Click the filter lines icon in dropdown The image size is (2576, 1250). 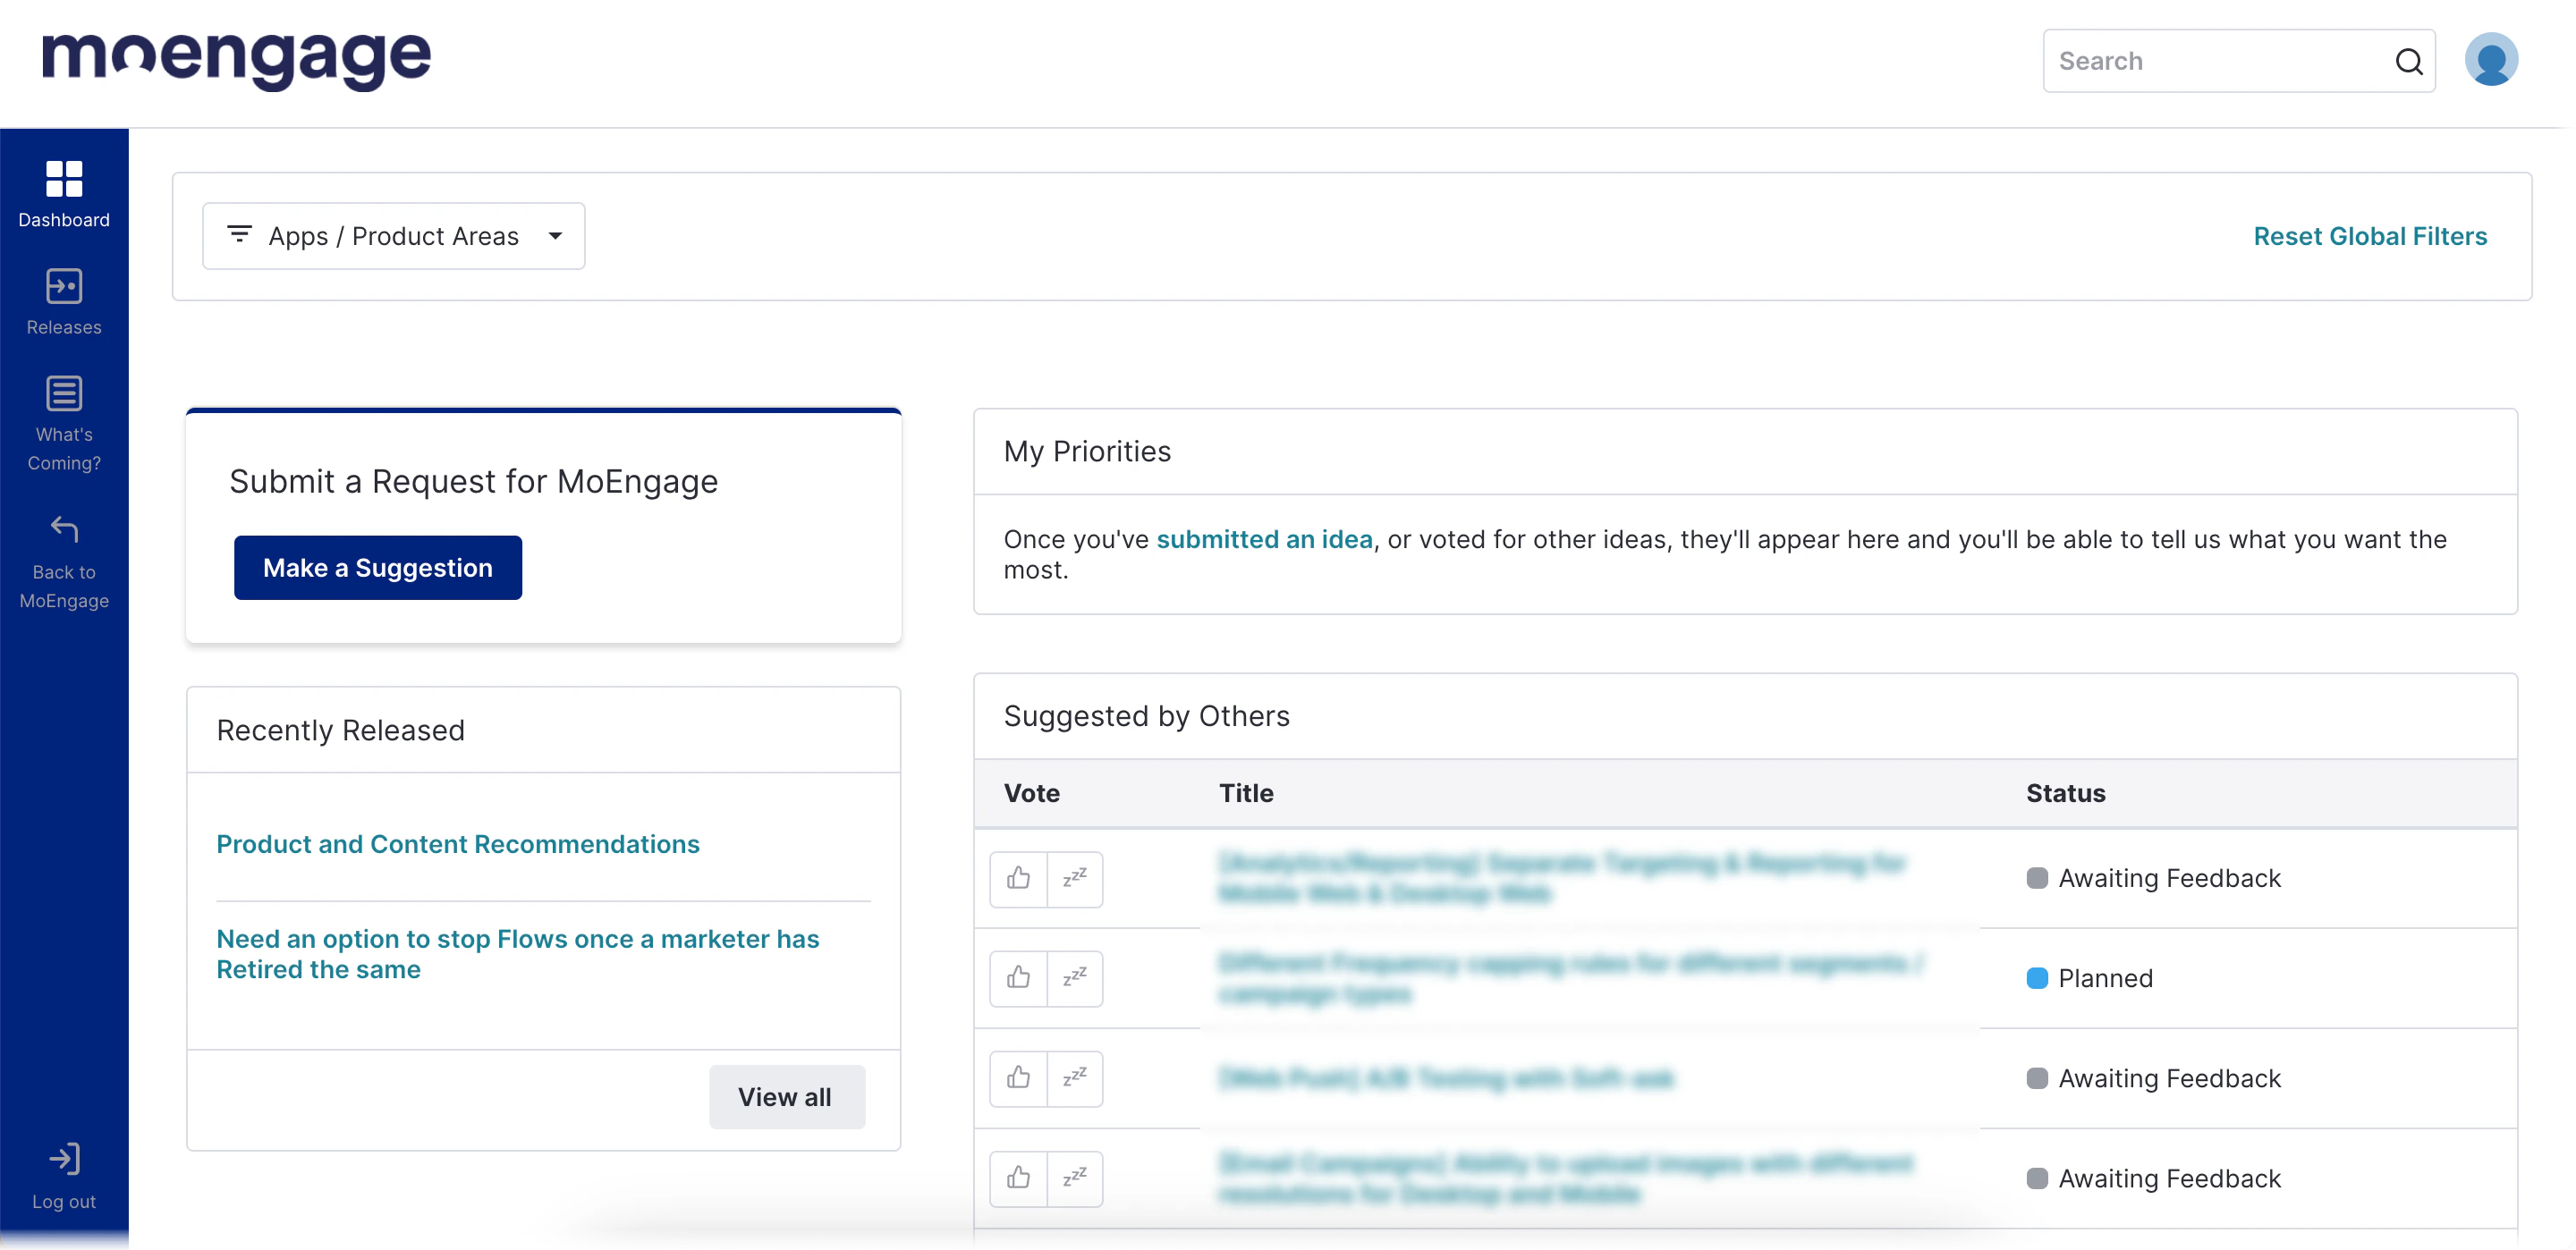(239, 234)
